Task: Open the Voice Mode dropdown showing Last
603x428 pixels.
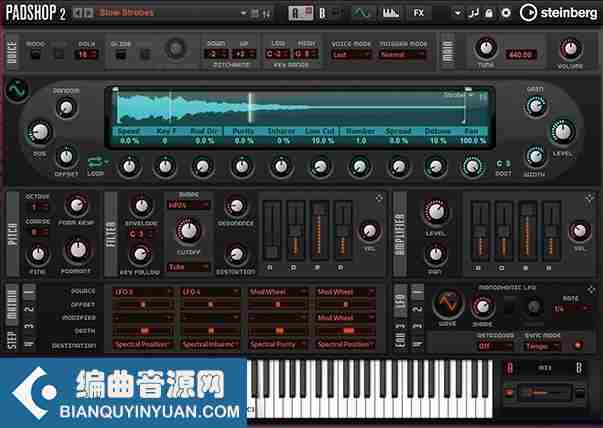Action: pos(351,55)
